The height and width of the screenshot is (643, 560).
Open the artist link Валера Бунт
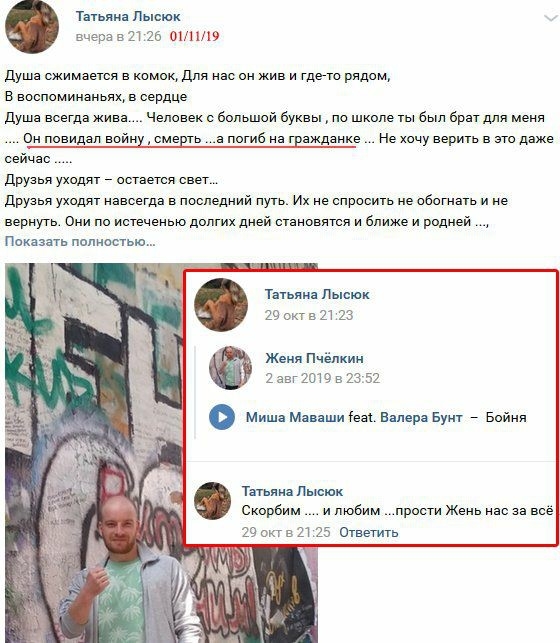421,417
